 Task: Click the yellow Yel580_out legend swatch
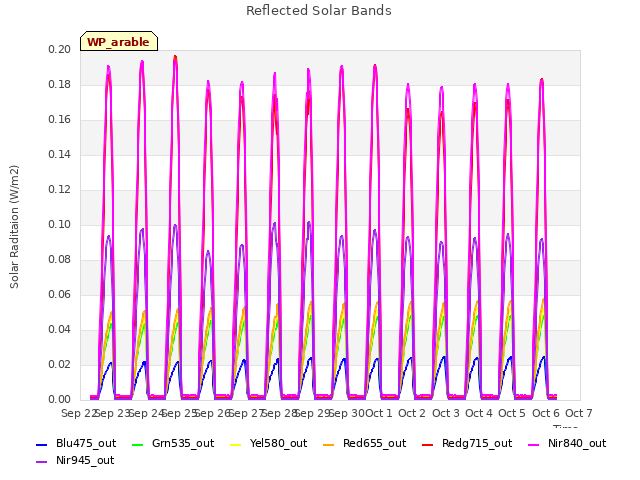pos(236,444)
